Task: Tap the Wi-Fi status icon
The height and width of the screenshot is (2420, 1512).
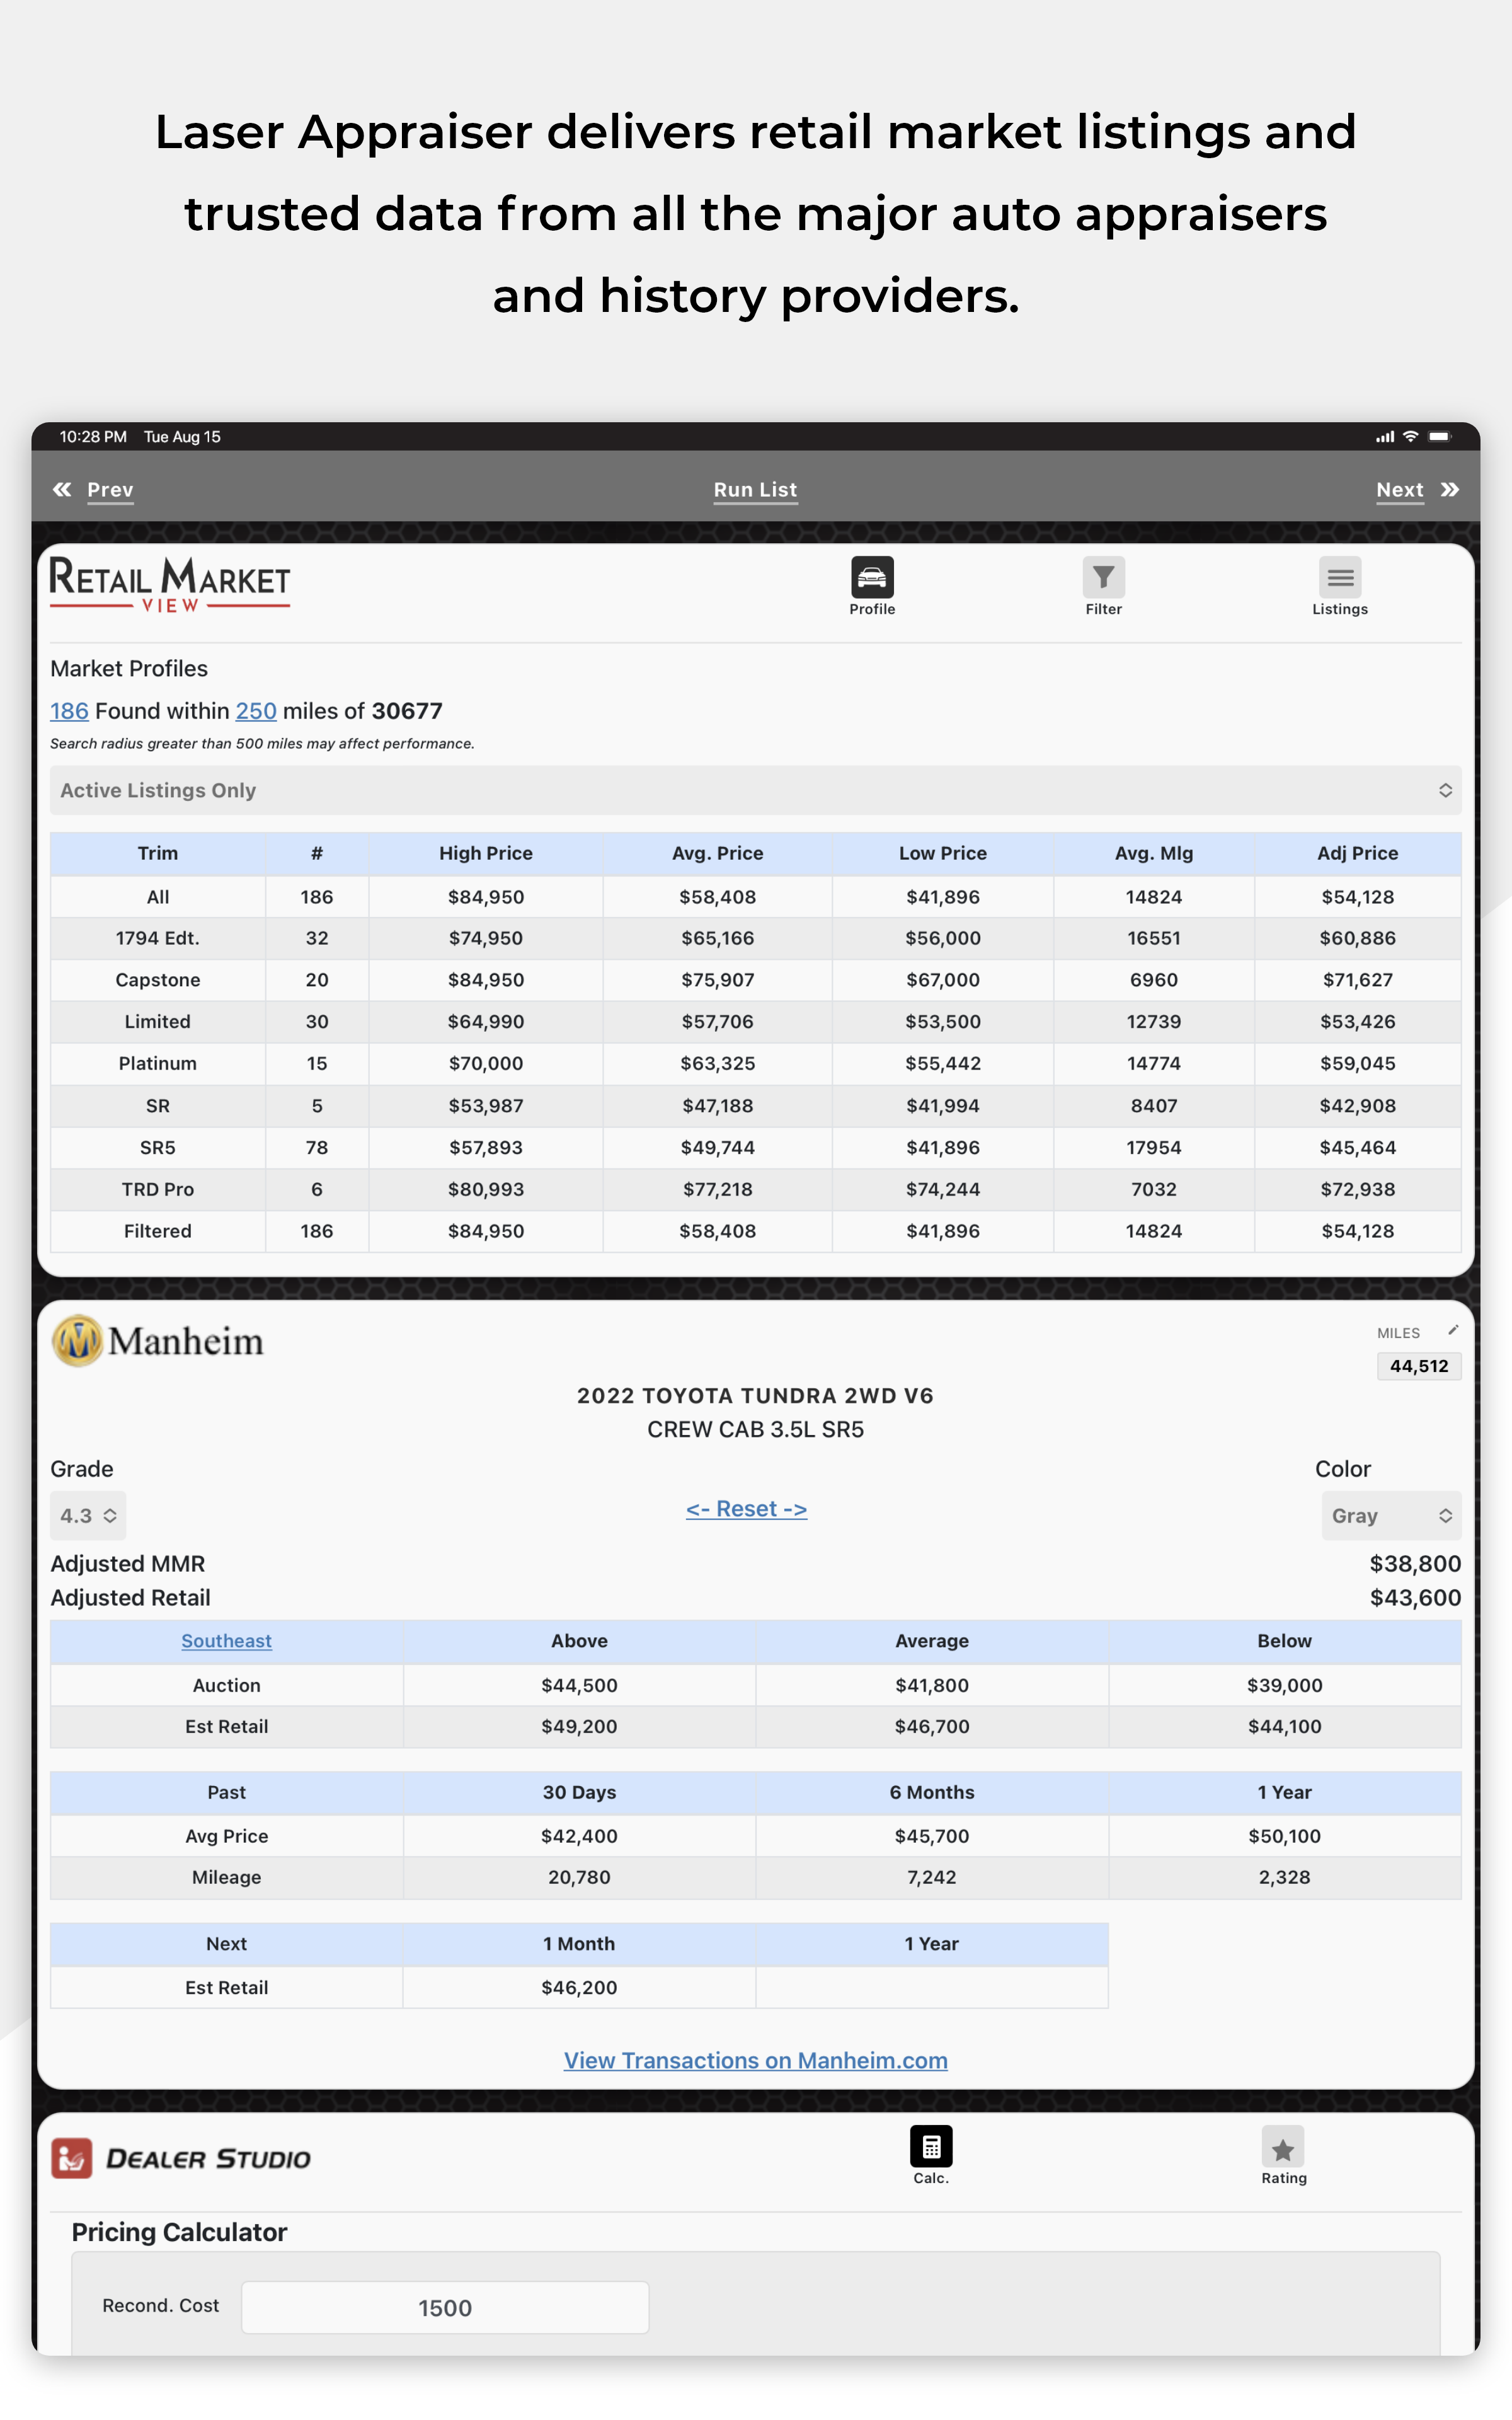Action: [1411, 436]
